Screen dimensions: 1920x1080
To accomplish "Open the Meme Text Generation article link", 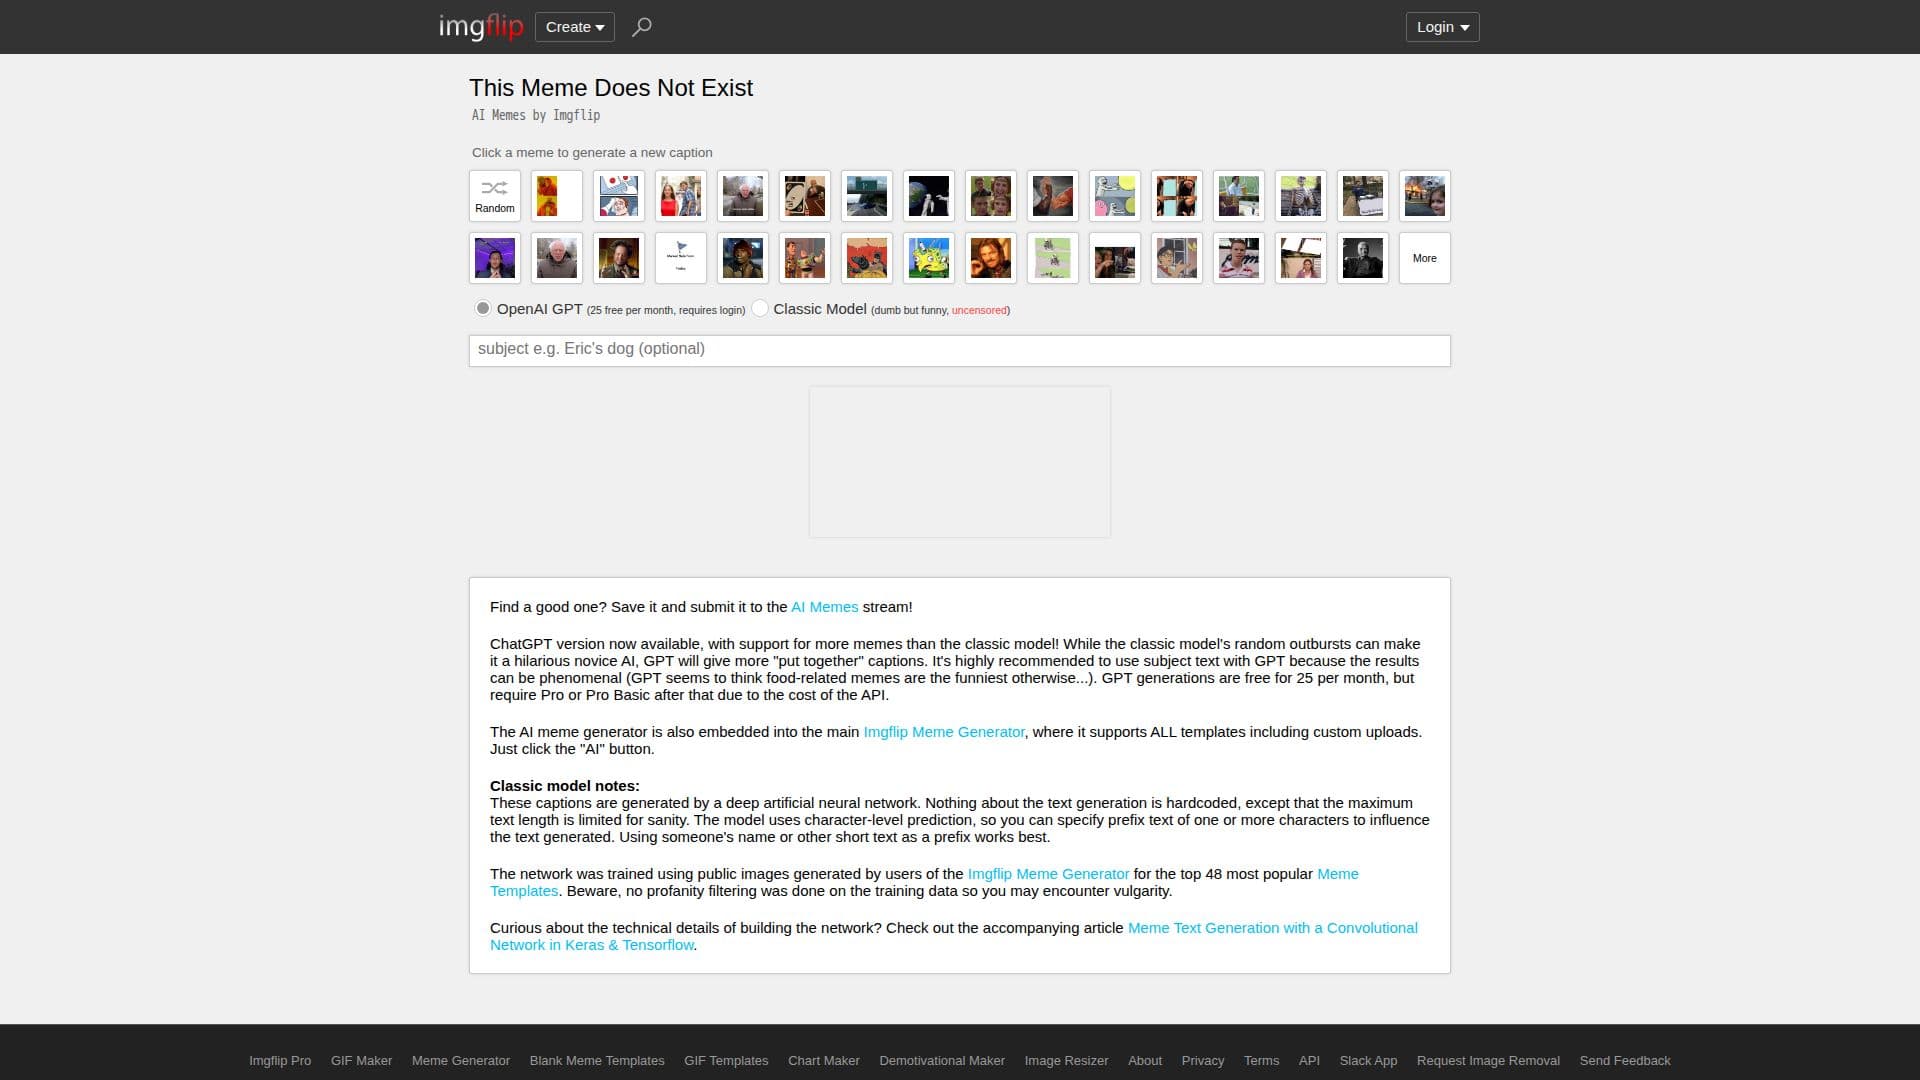I will point(954,936).
